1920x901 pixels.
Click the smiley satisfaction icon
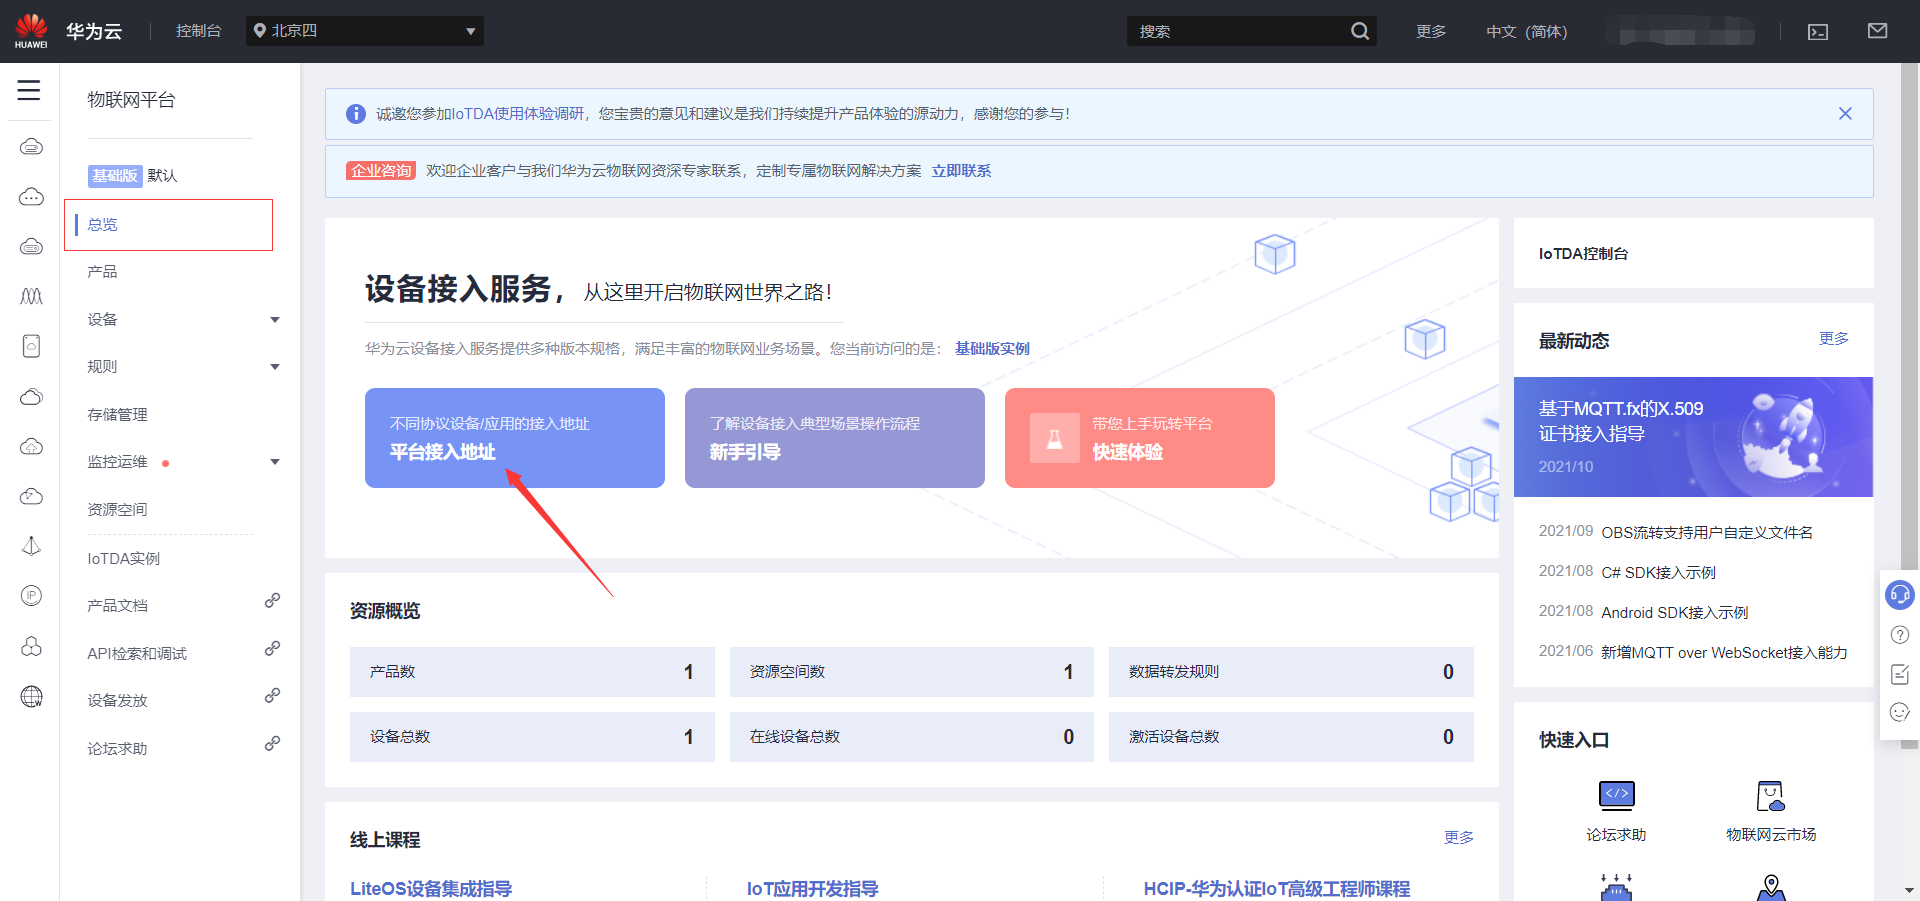(1900, 712)
